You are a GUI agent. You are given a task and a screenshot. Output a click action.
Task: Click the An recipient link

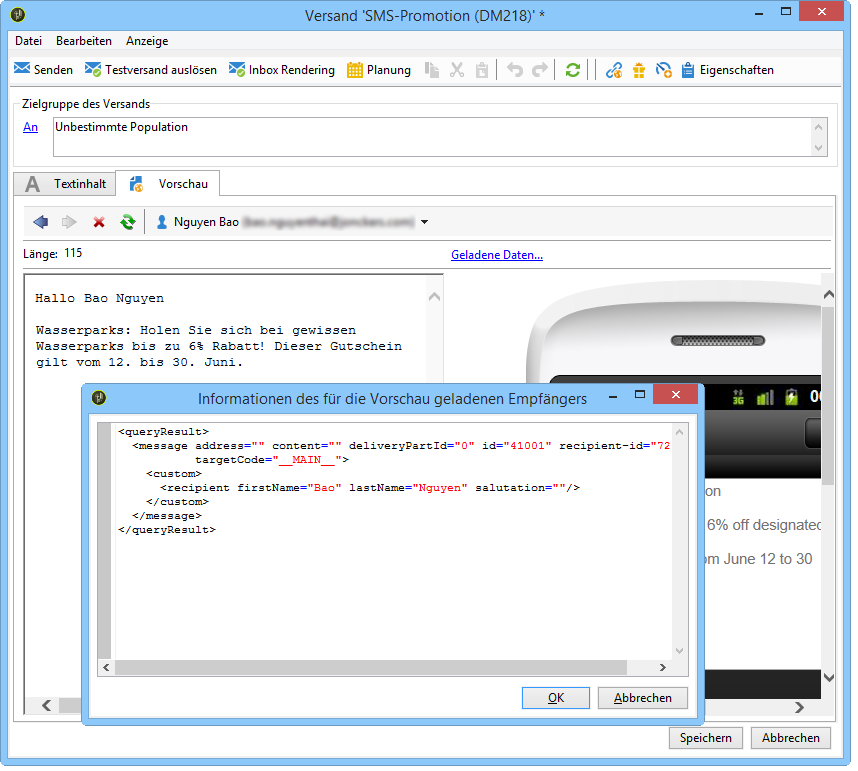[x=31, y=127]
